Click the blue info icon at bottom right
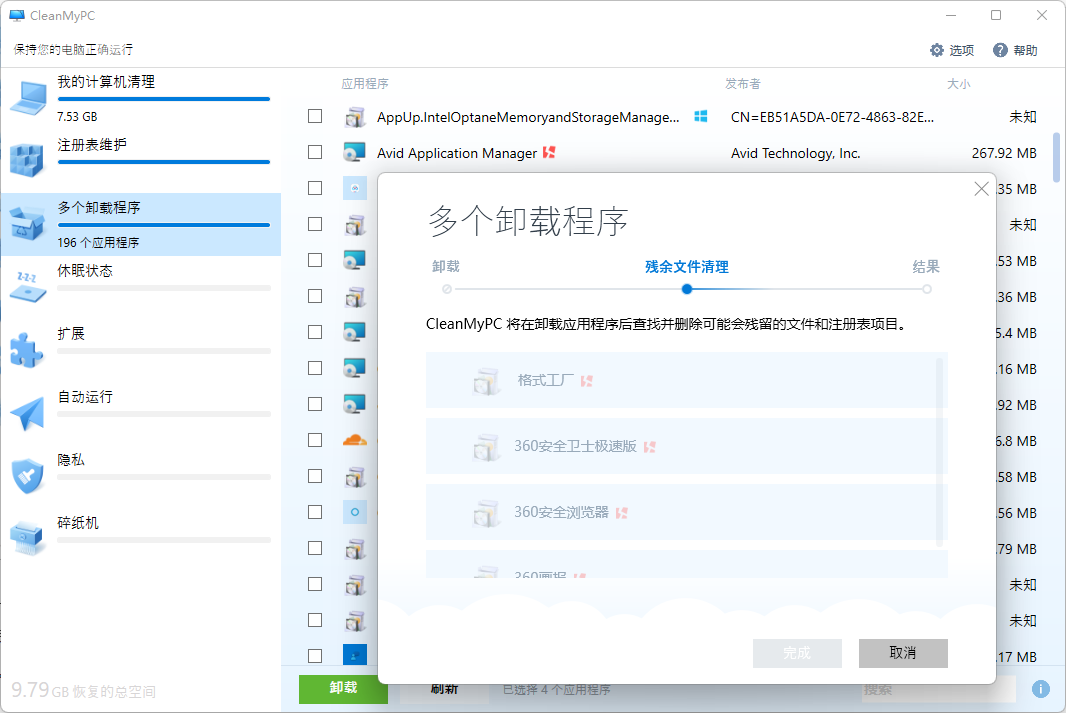Viewport: 1066px width, 713px height. click(1040, 689)
